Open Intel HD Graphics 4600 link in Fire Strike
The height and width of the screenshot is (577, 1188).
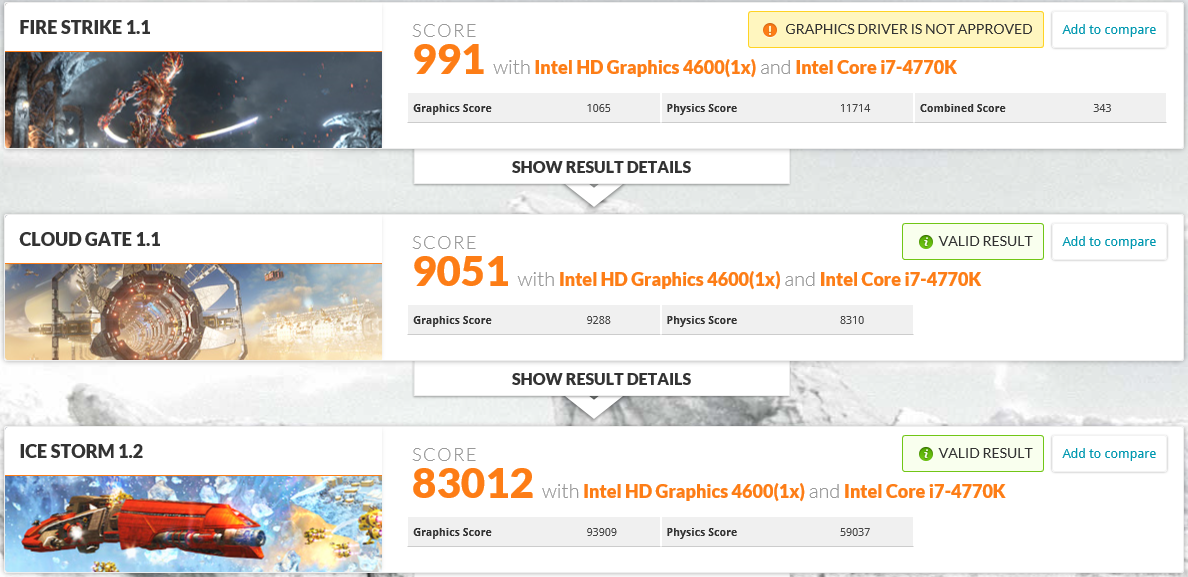(x=645, y=67)
